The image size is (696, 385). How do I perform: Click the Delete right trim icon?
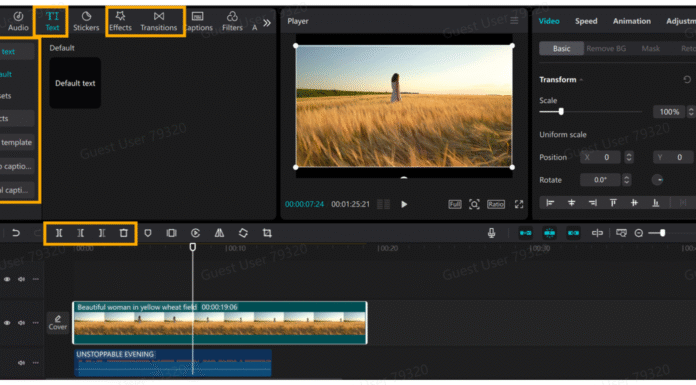coord(102,233)
